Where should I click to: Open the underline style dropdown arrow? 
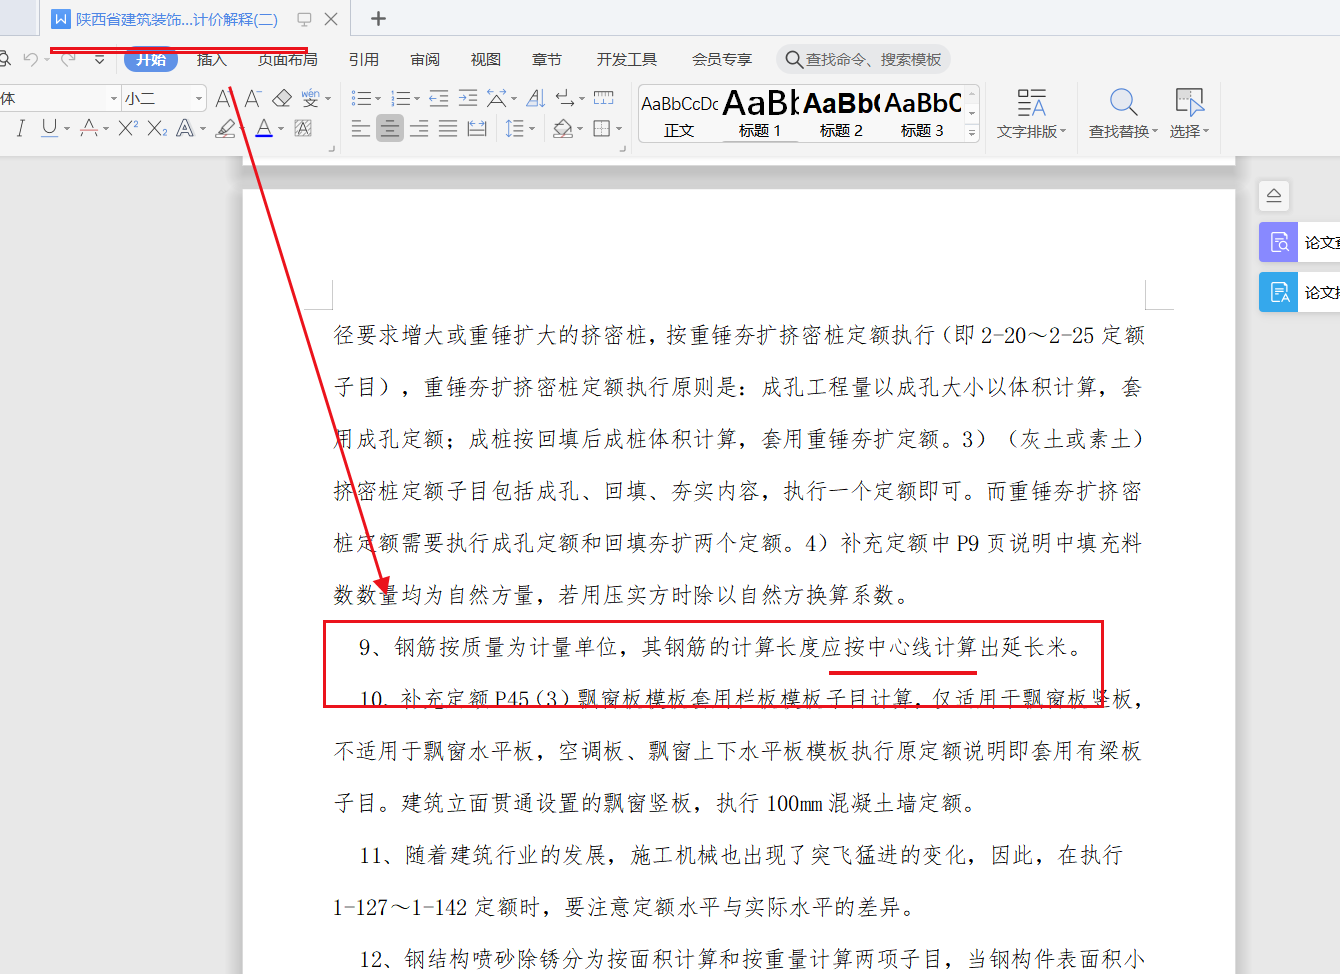click(x=67, y=129)
